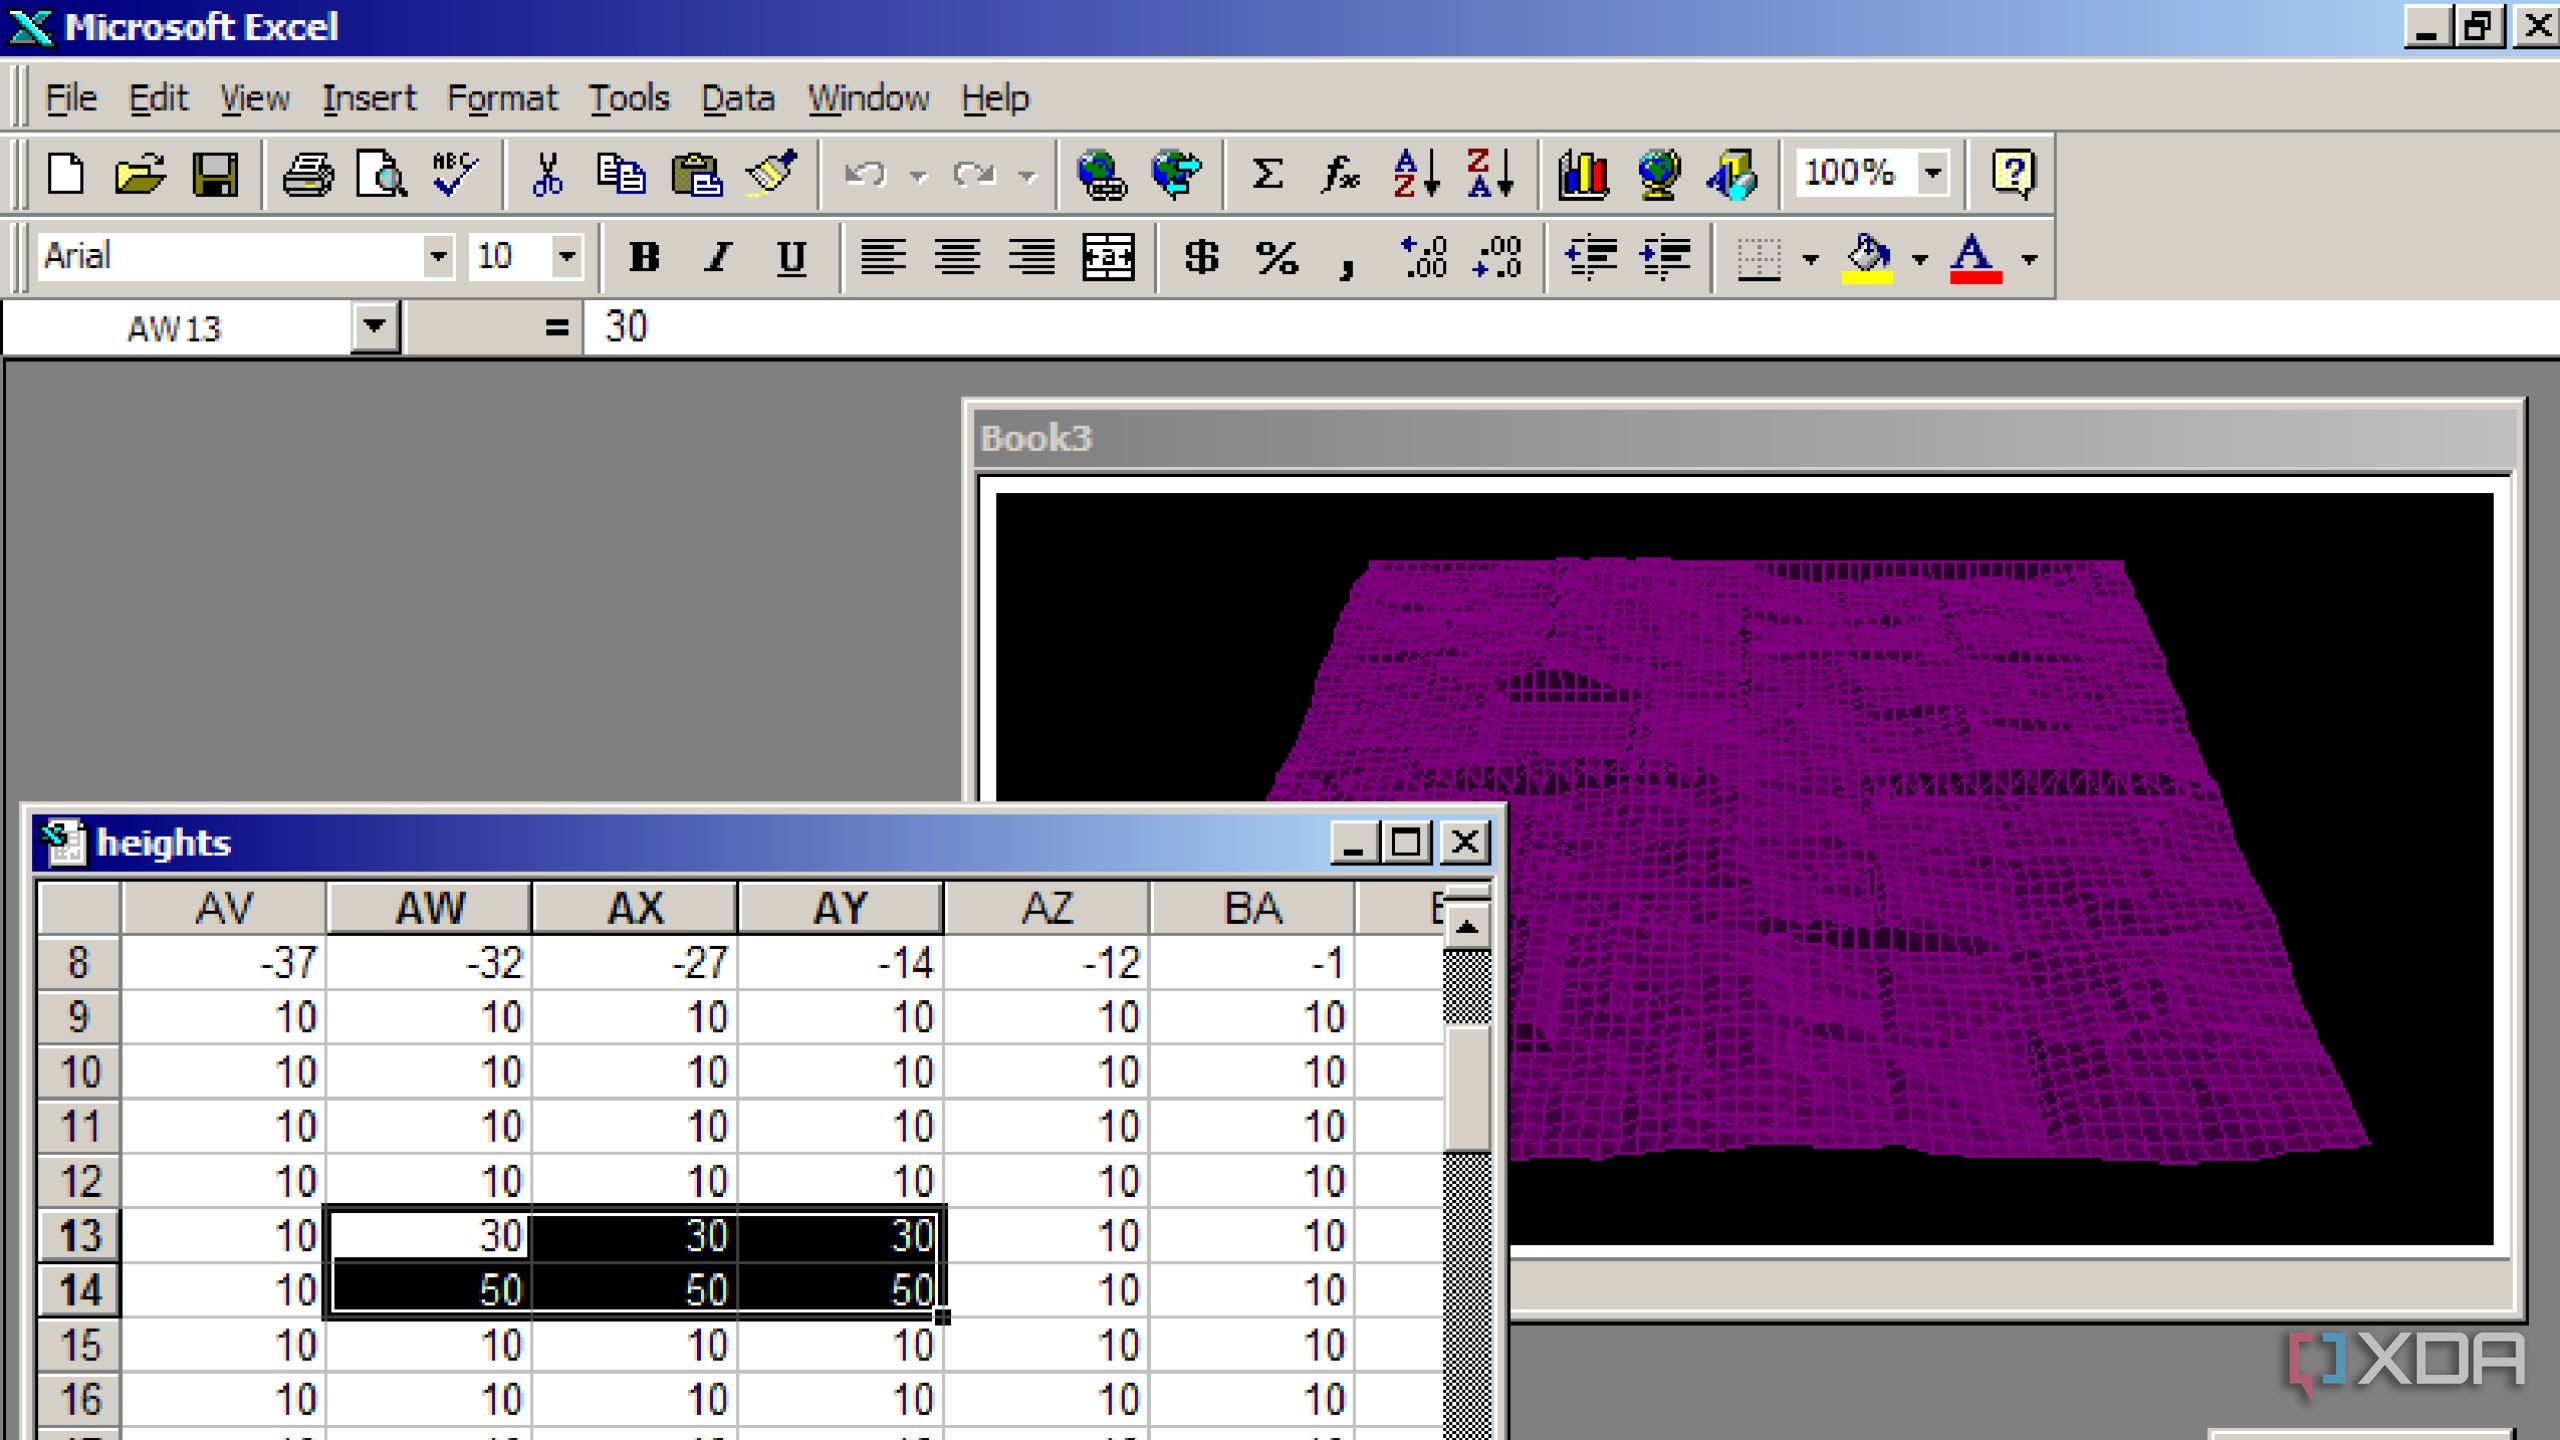The height and width of the screenshot is (1440, 2560).
Task: Apply Currency Style dollar icon
Action: (1201, 258)
